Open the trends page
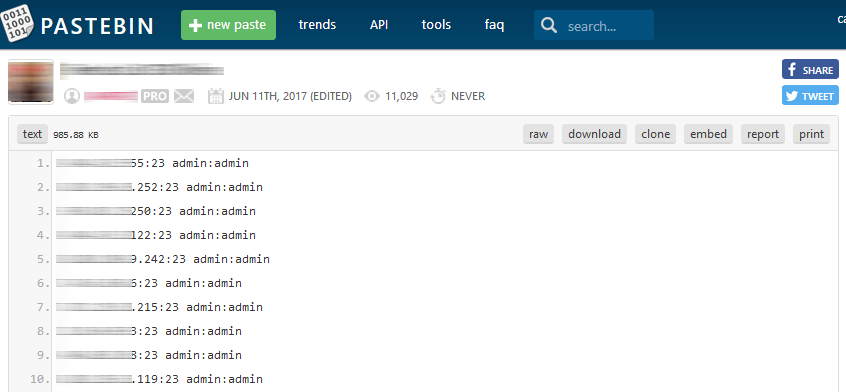 tap(317, 25)
